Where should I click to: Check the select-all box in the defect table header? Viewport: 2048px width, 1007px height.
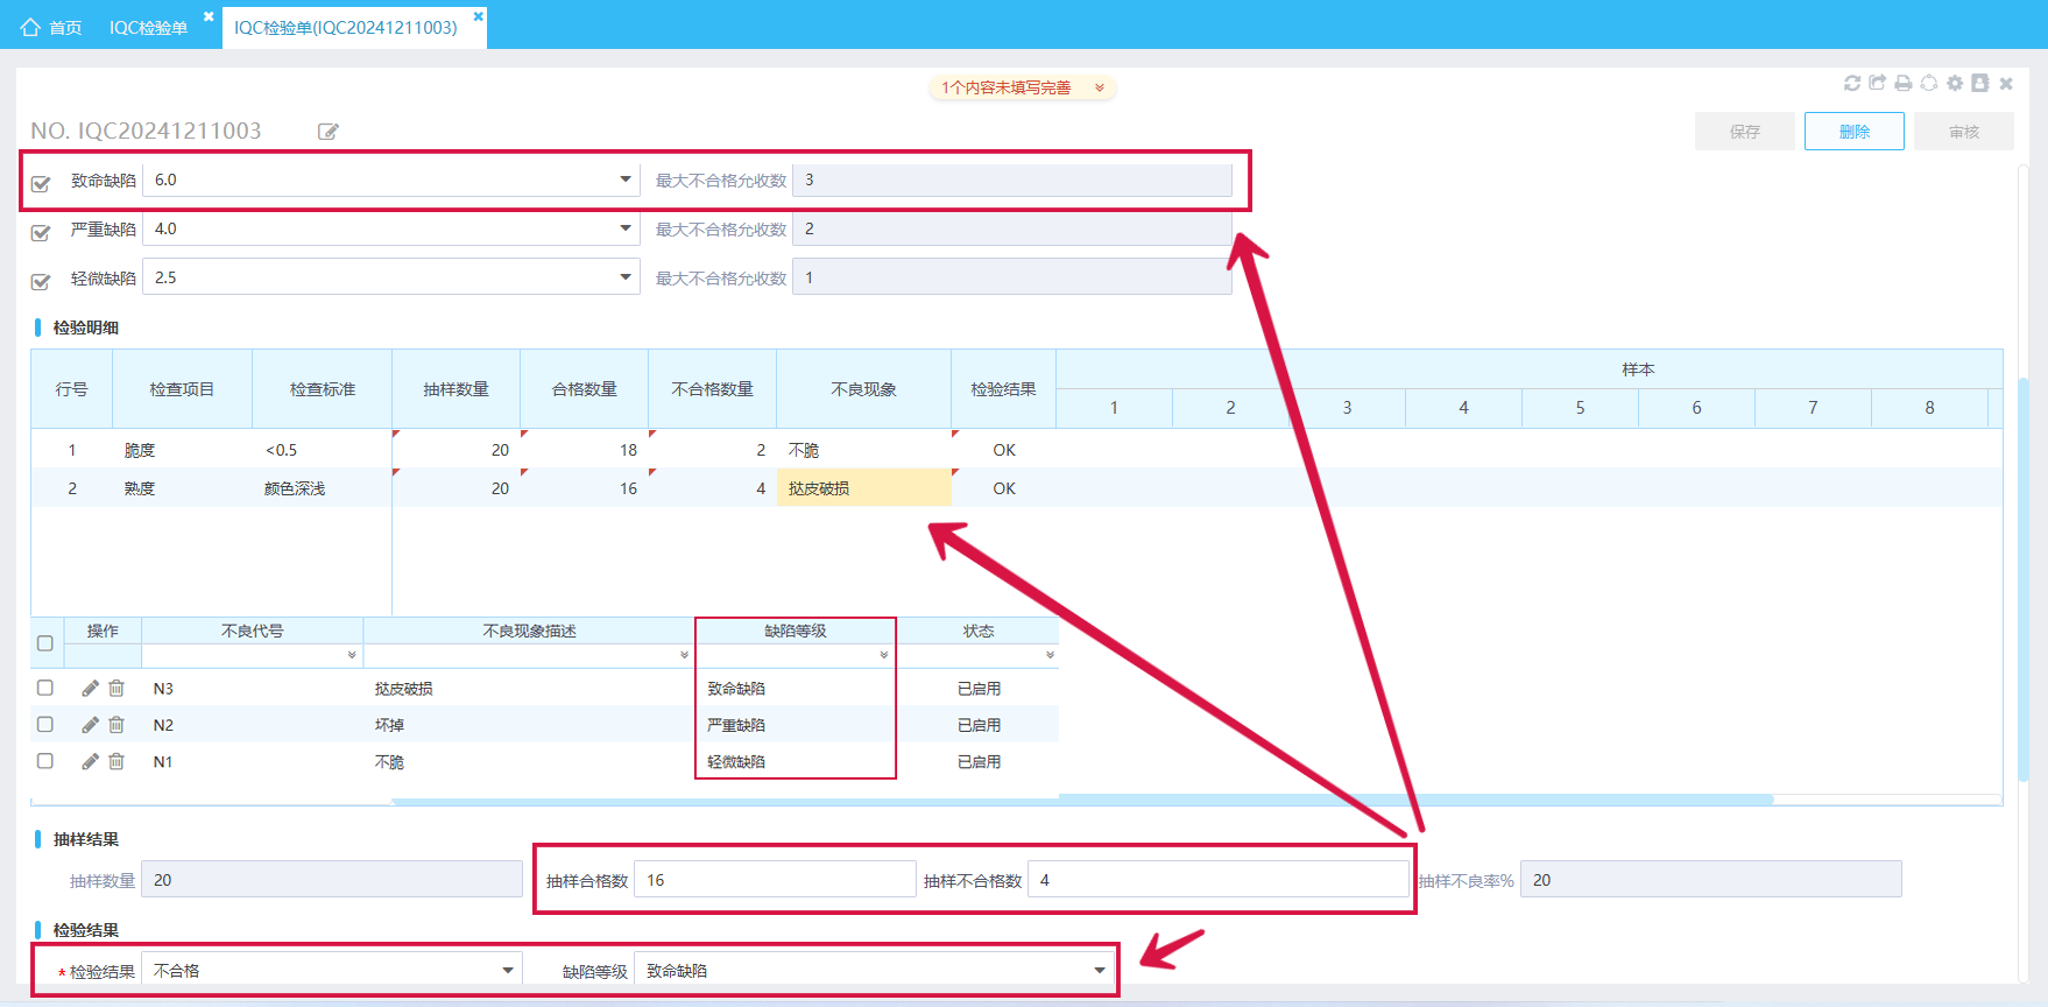[45, 643]
